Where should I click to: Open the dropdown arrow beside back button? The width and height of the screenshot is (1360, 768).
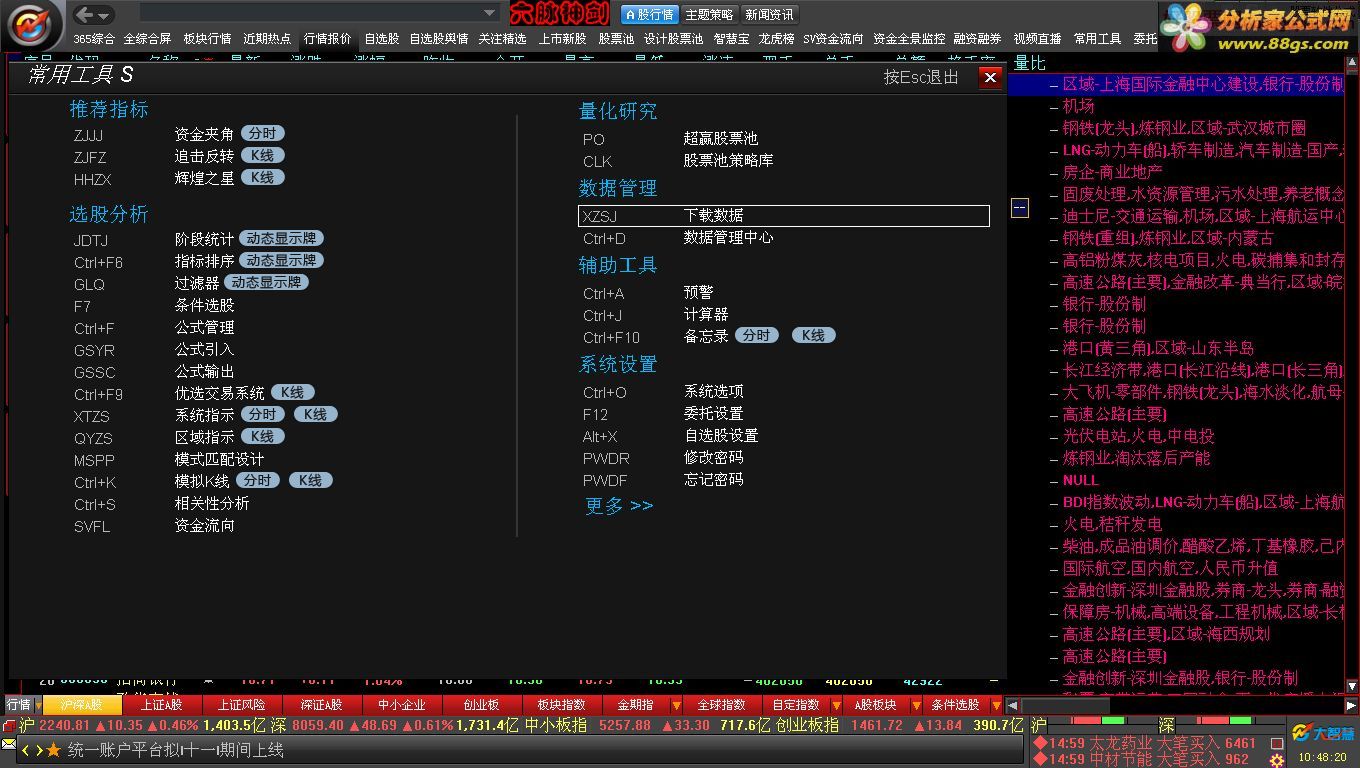tap(105, 15)
